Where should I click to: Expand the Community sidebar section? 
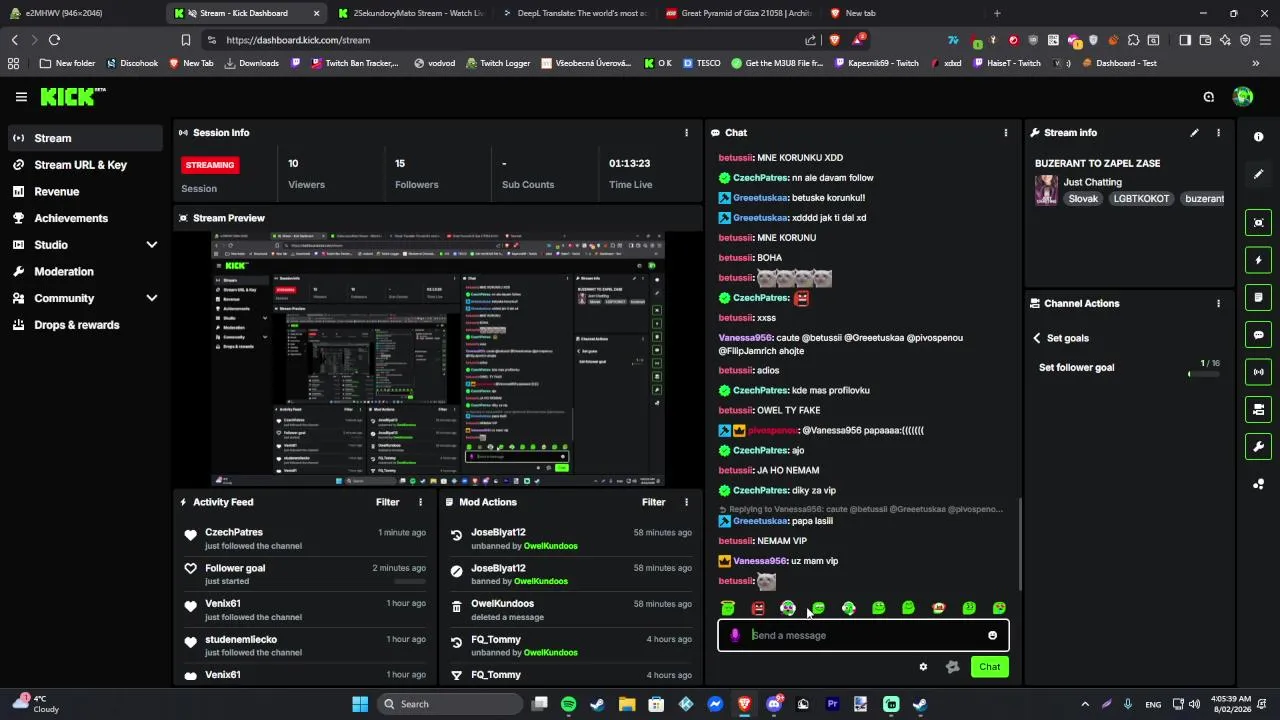click(x=151, y=298)
